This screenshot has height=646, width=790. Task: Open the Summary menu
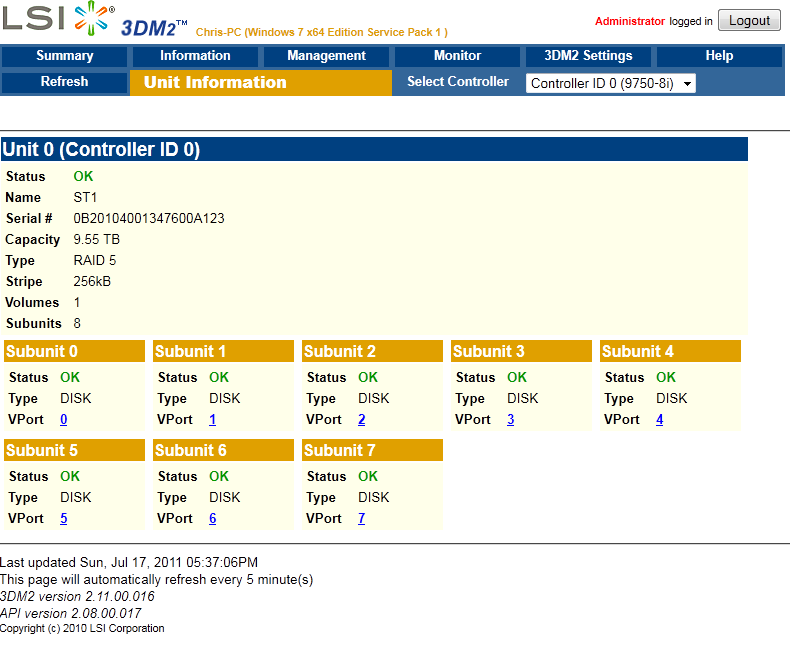(x=64, y=55)
